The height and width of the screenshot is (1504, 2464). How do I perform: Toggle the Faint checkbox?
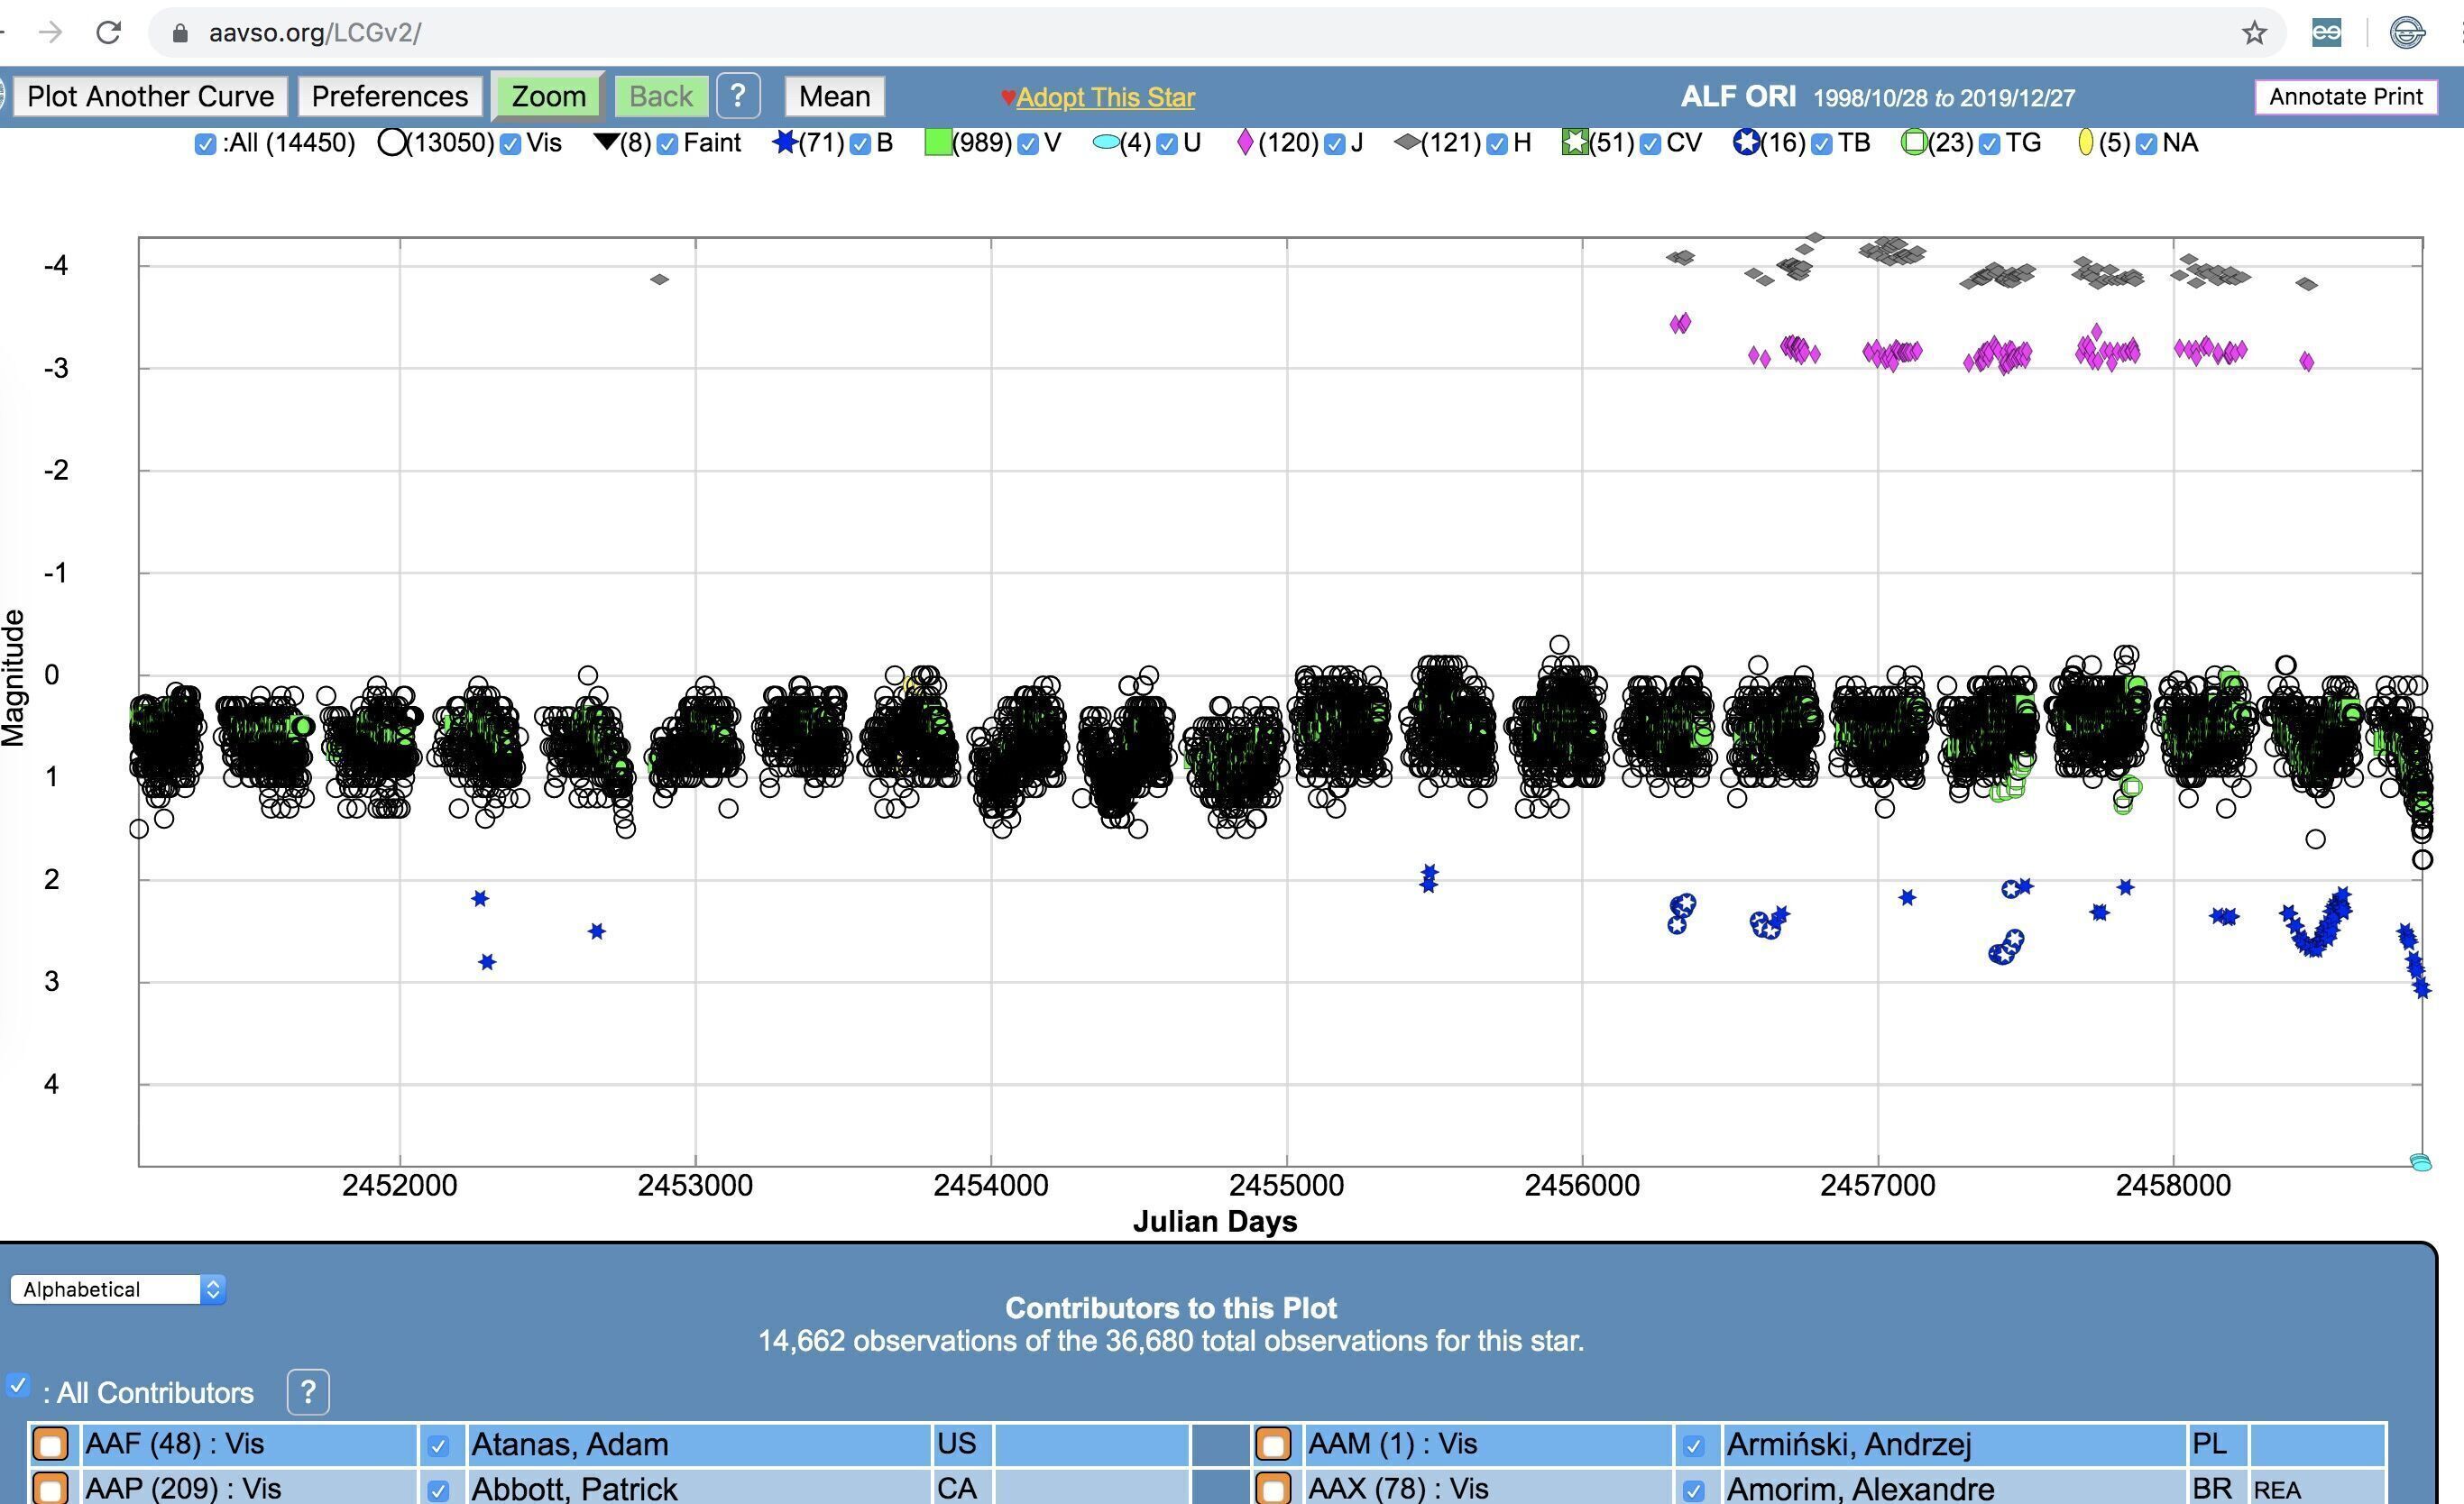point(667,144)
